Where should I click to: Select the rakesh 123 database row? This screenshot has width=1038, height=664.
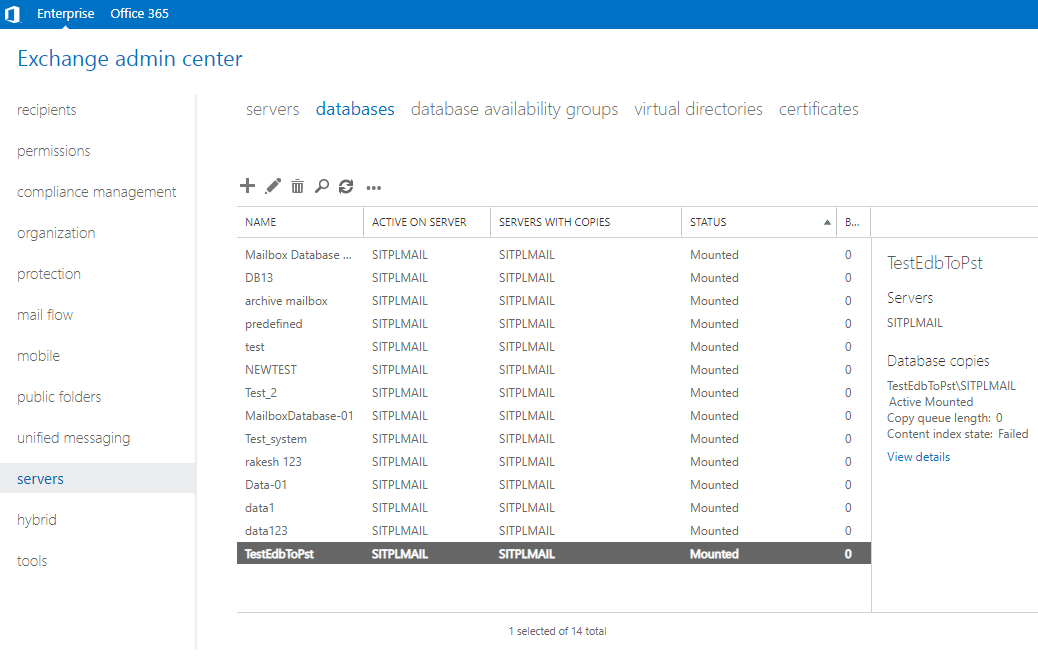(273, 462)
